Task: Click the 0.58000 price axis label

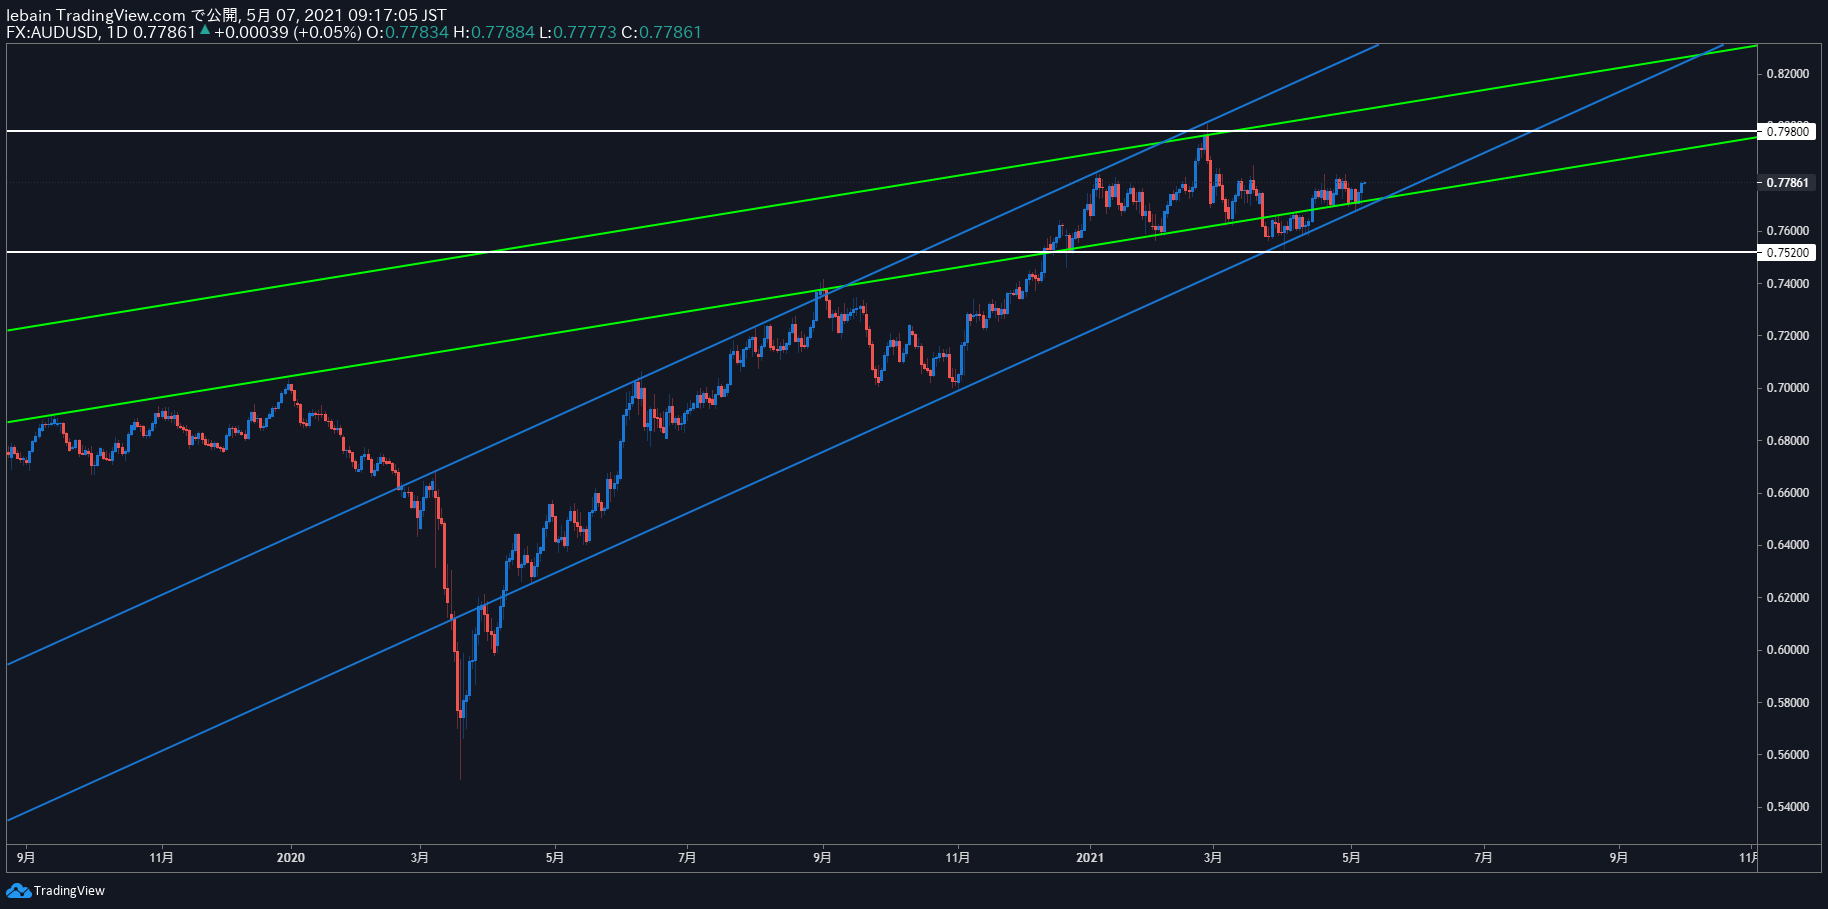Action: point(1788,703)
